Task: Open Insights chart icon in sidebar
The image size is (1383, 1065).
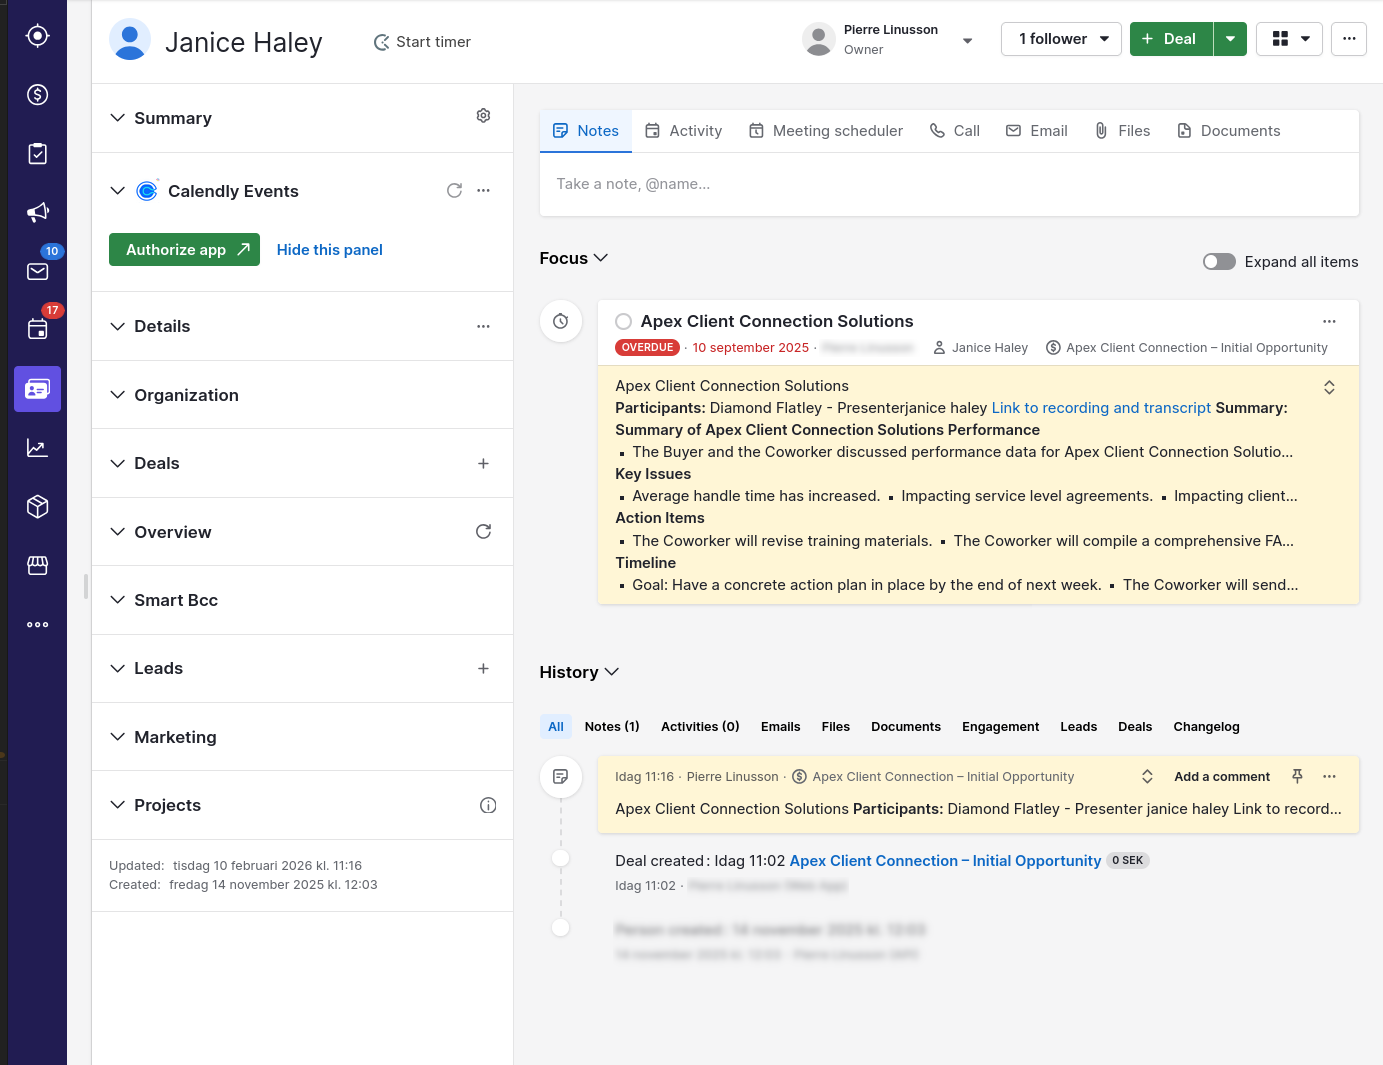Action: tap(37, 448)
